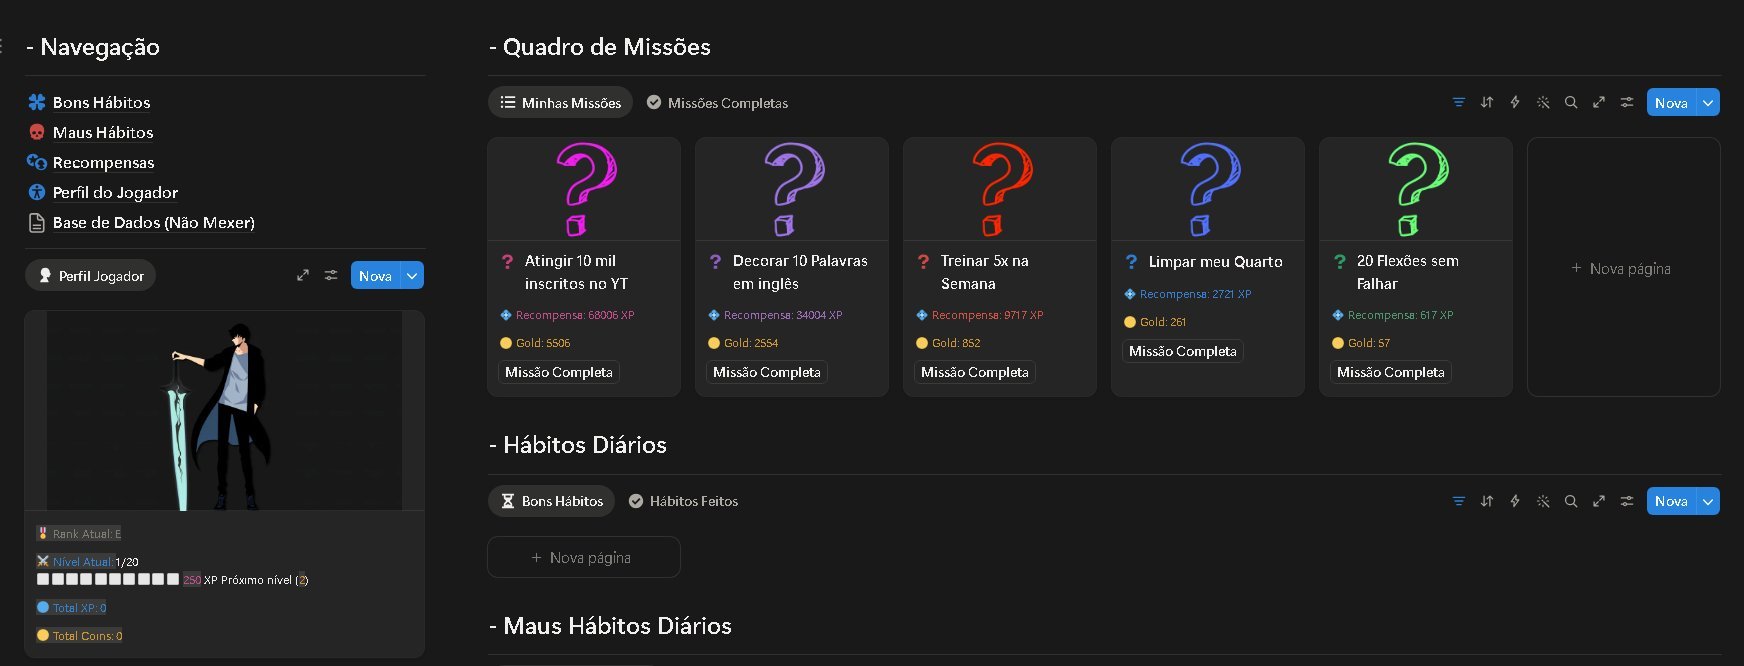
Task: Open the Decorar 10 Palavras em inglês card
Action: coord(792,267)
